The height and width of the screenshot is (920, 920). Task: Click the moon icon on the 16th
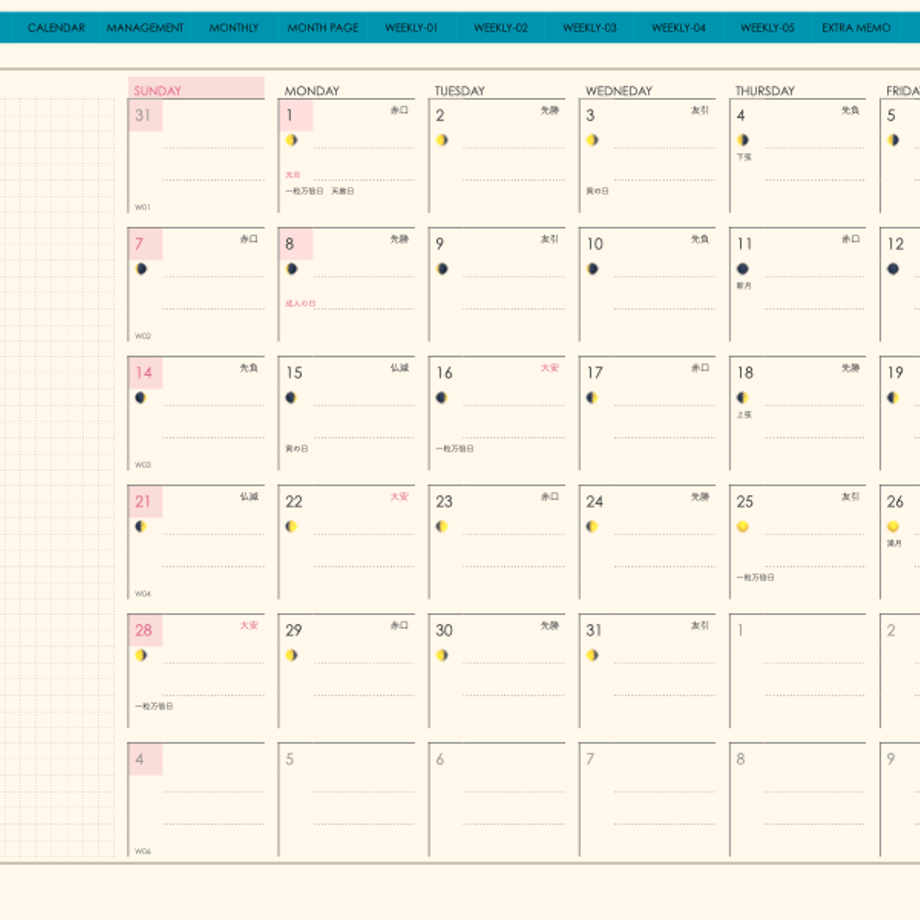[x=441, y=397]
